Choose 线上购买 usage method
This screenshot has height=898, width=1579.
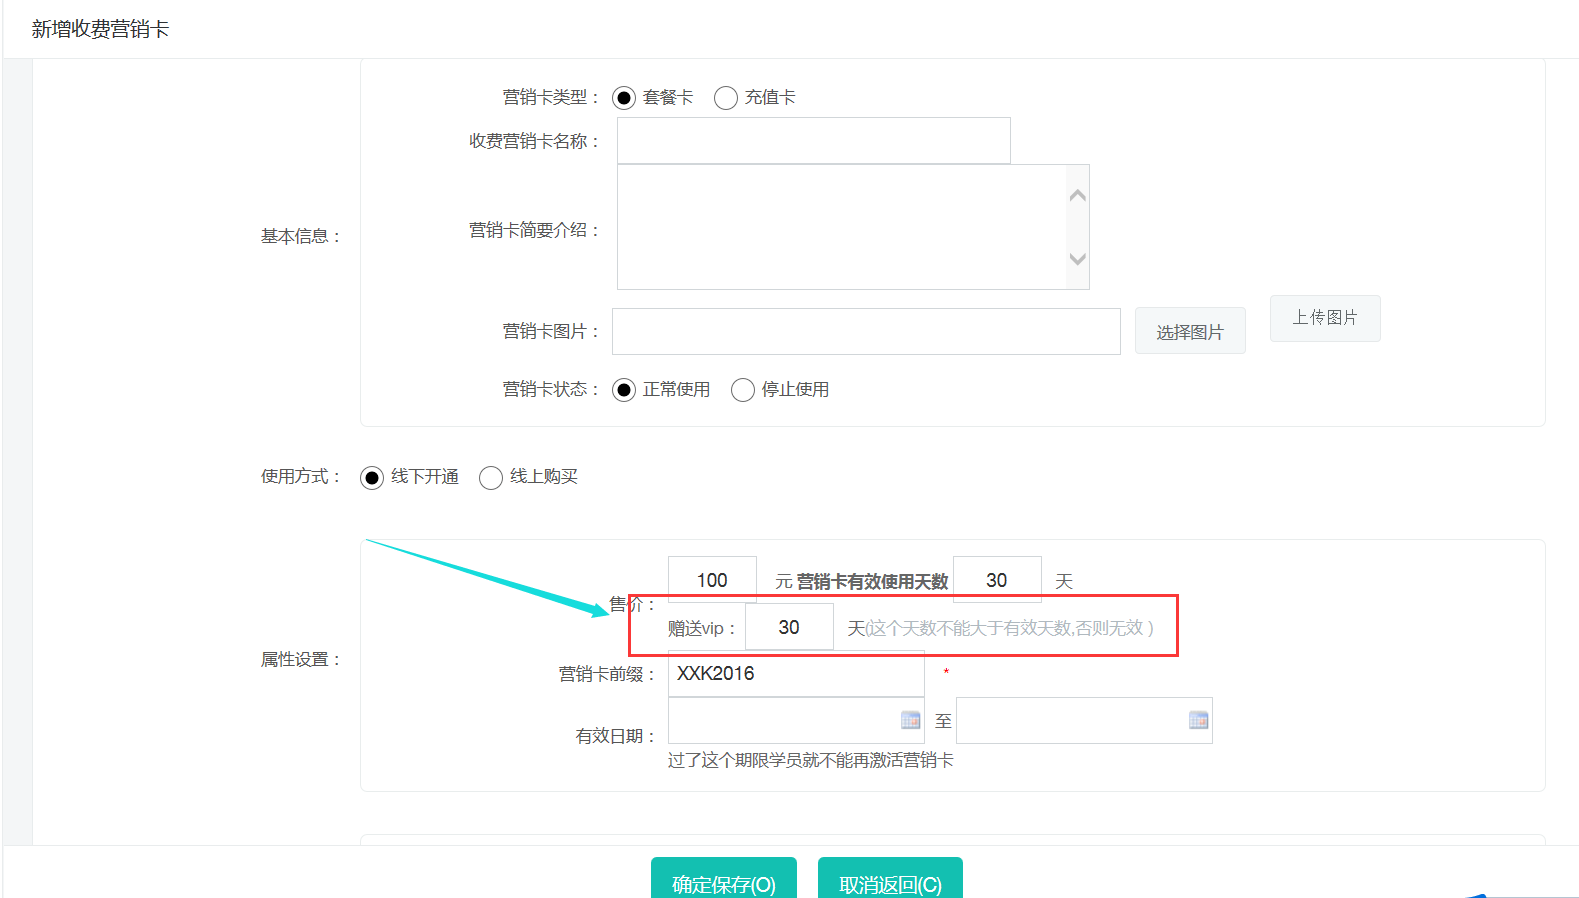pos(491,478)
